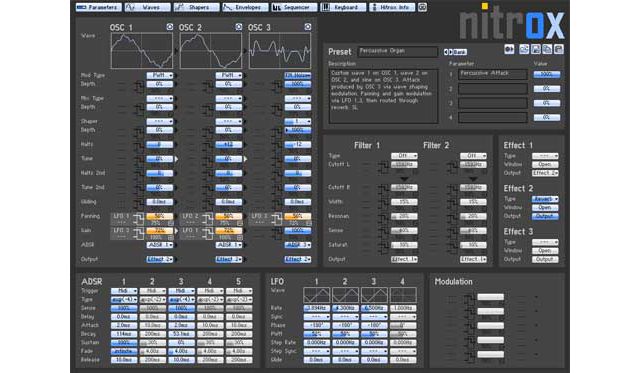This screenshot has width=640, height=373.
Task: Click the Effect 2 Window Open button
Action: pos(545,207)
